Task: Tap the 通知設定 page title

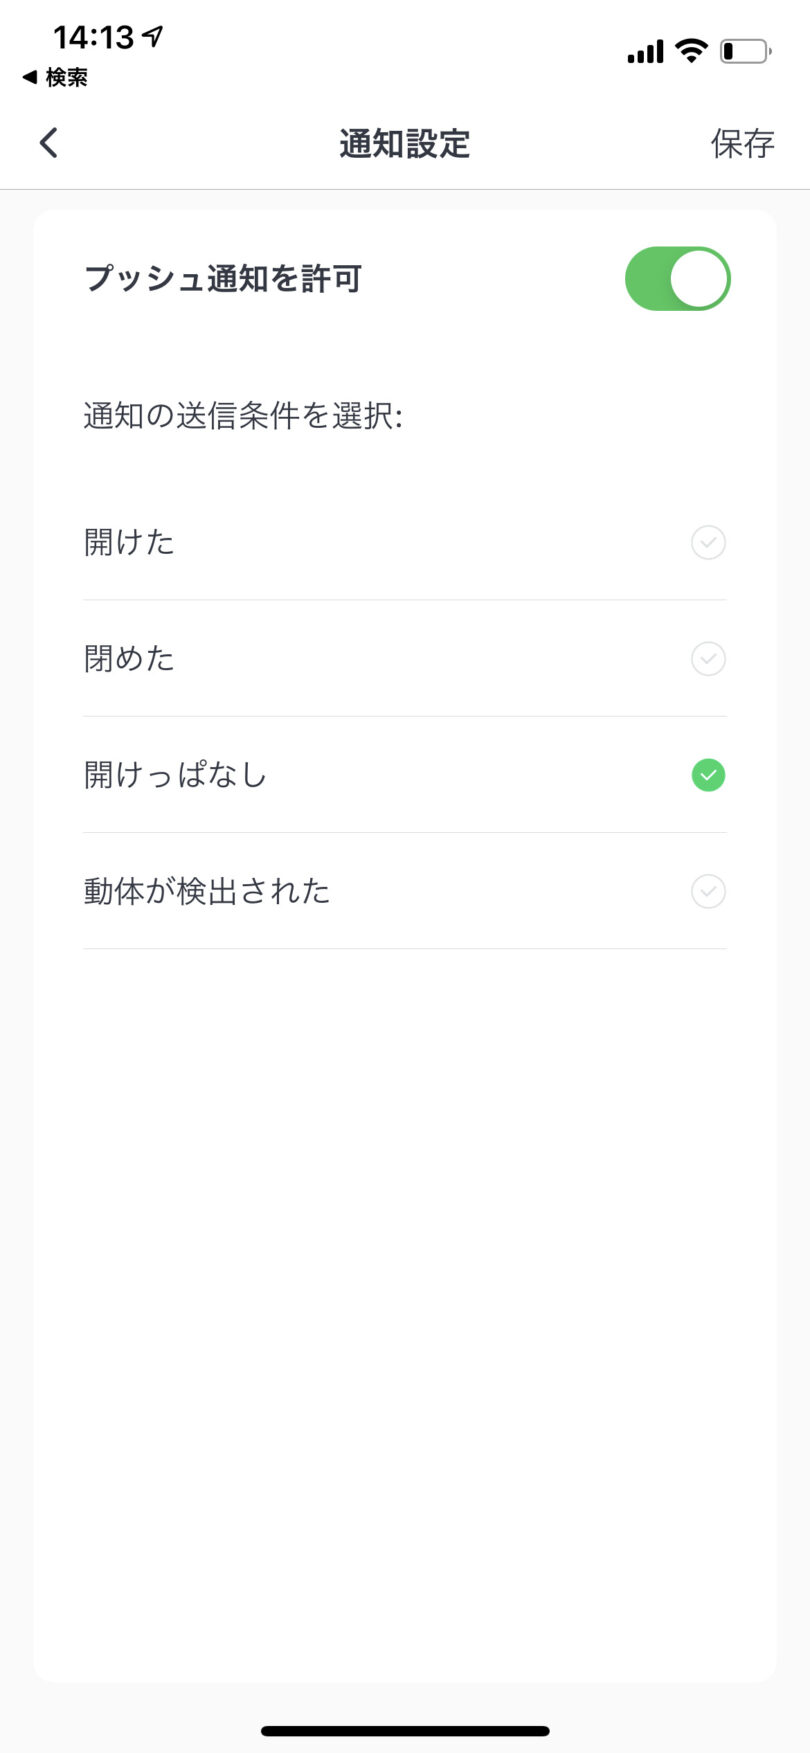Action: 404,144
